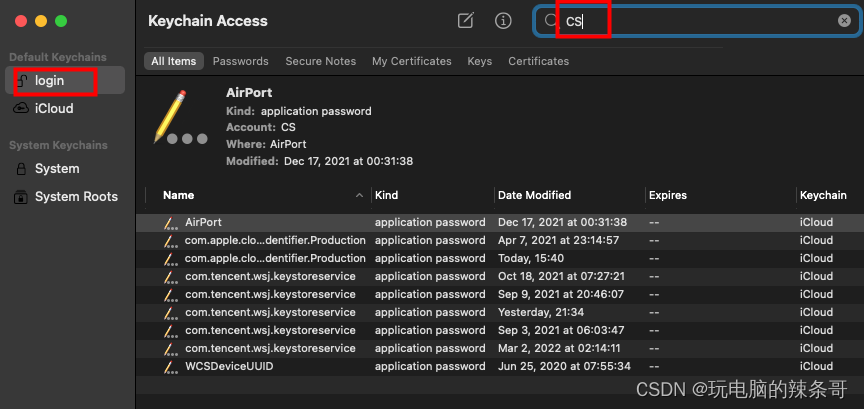
Task: Zoom the window with the green button
Action: 61,21
